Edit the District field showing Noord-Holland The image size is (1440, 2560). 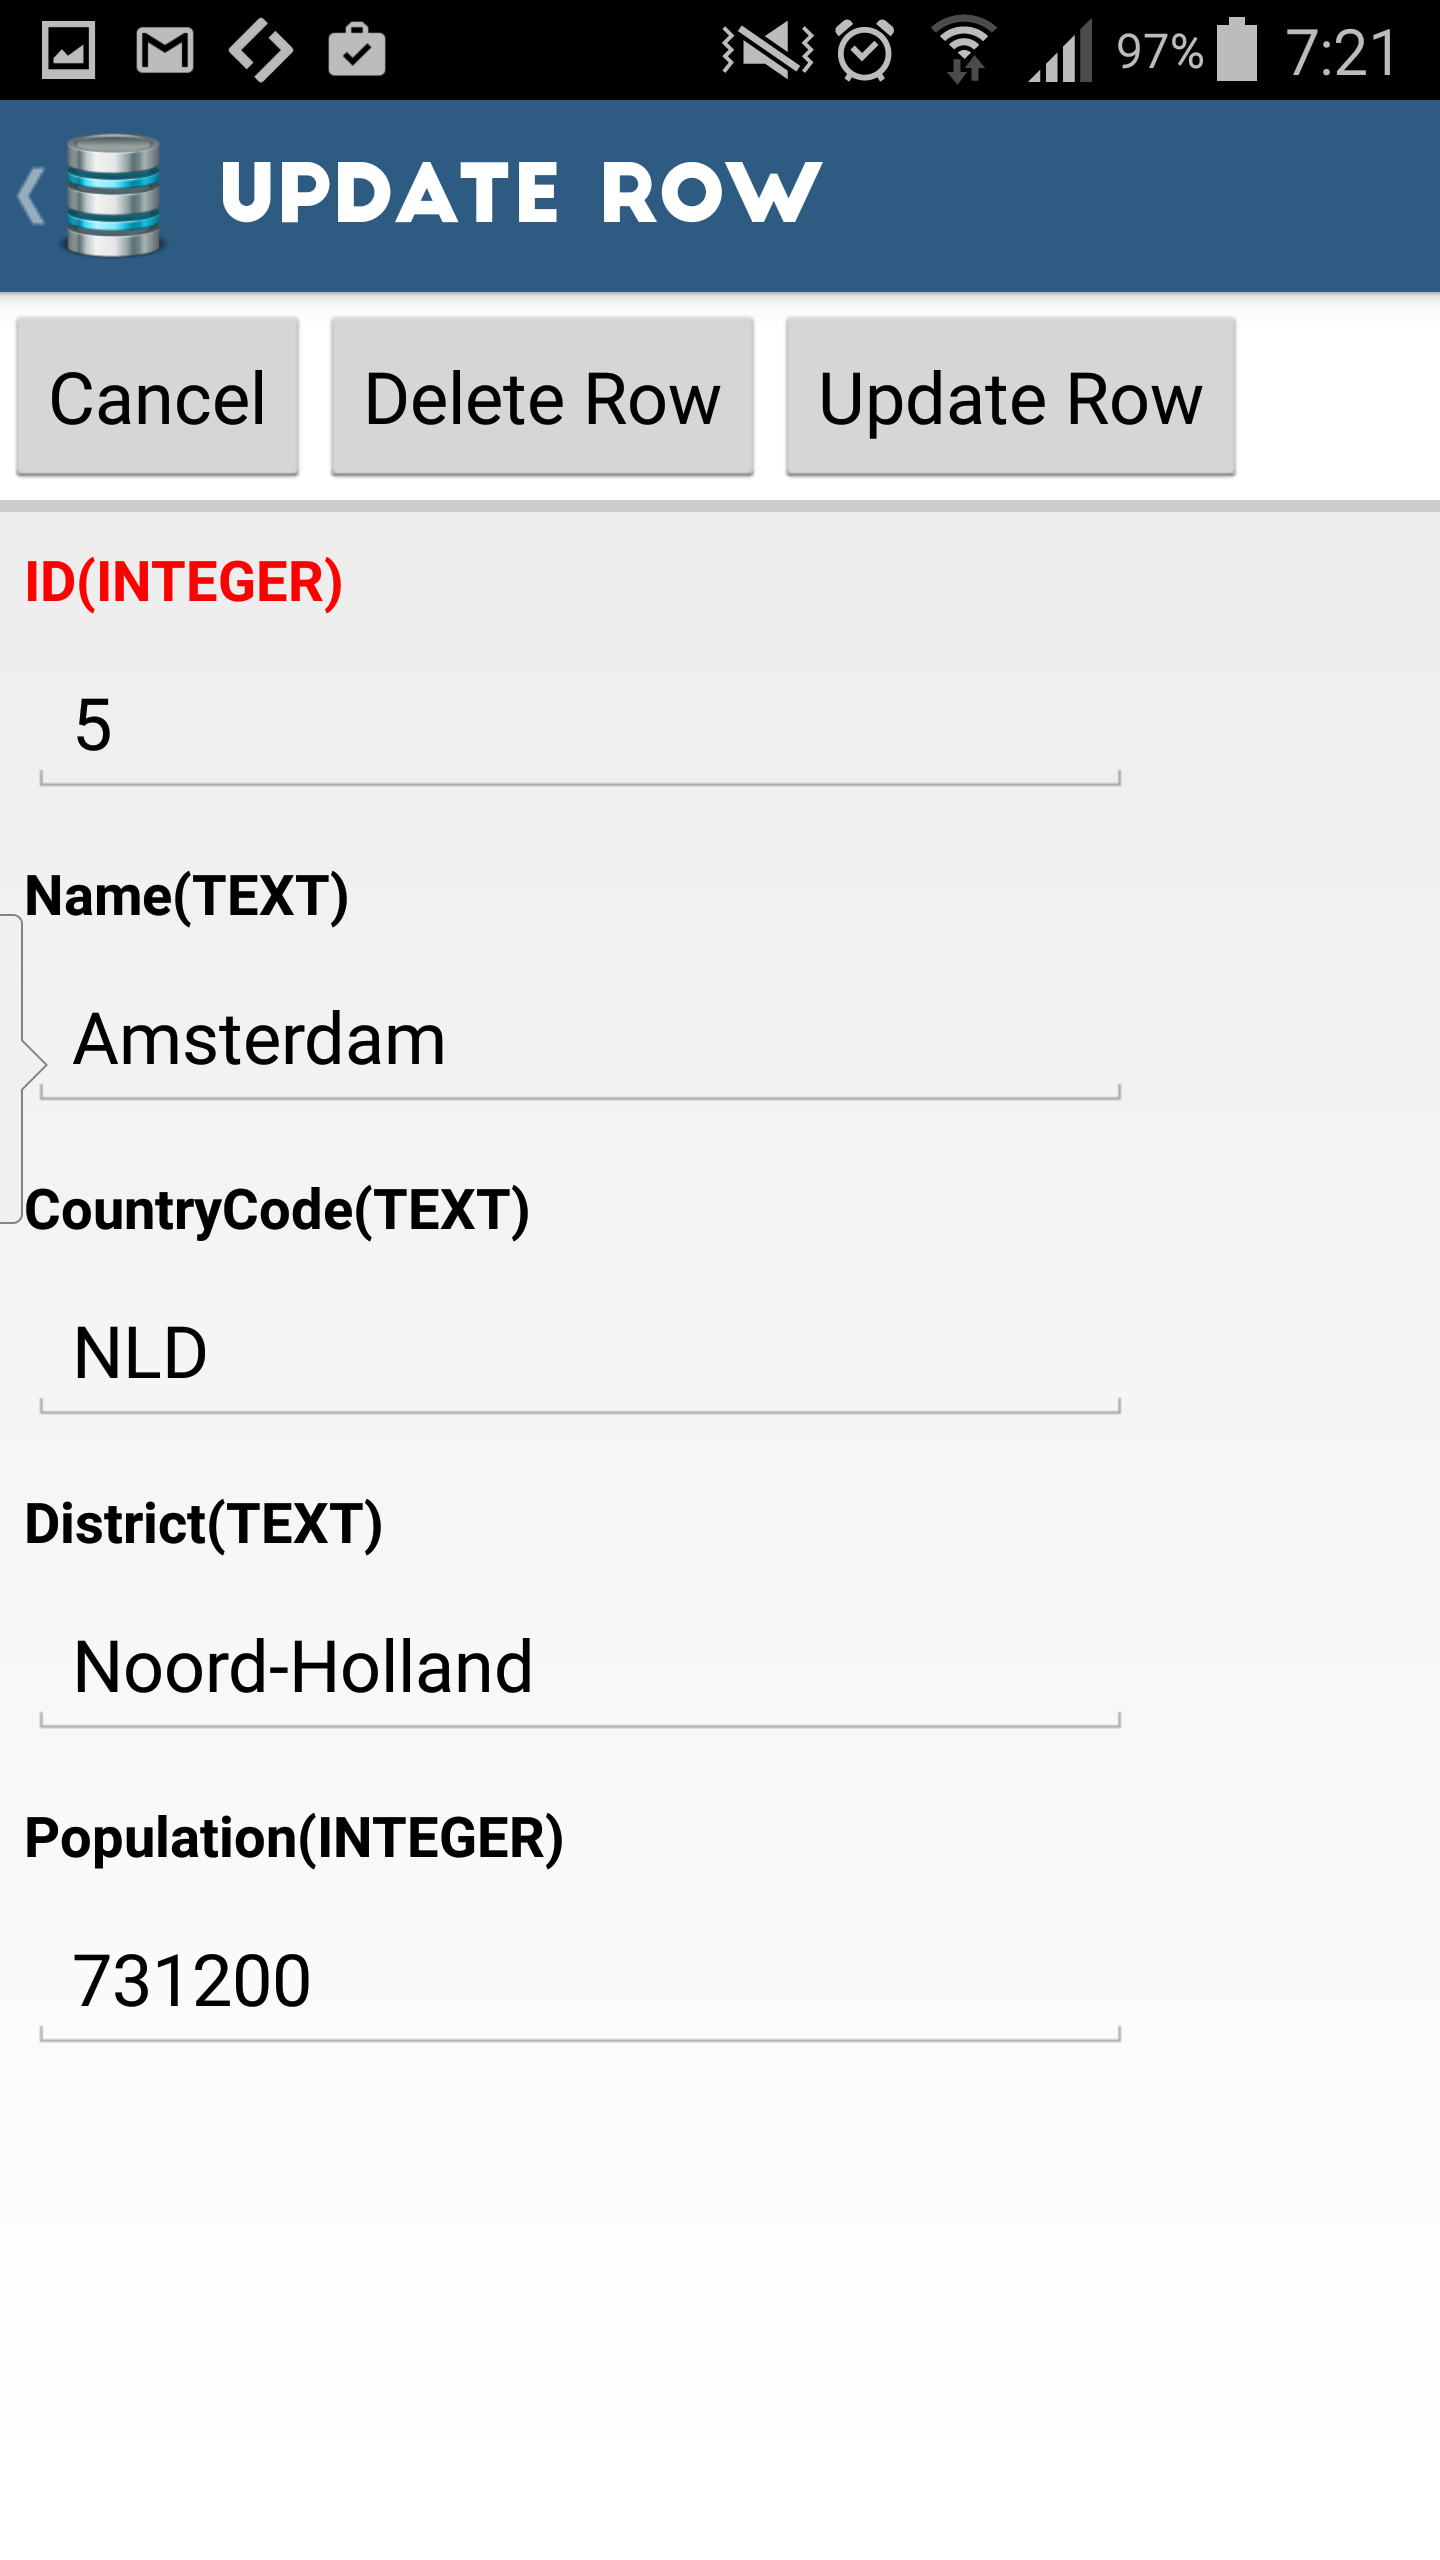coord(580,1668)
